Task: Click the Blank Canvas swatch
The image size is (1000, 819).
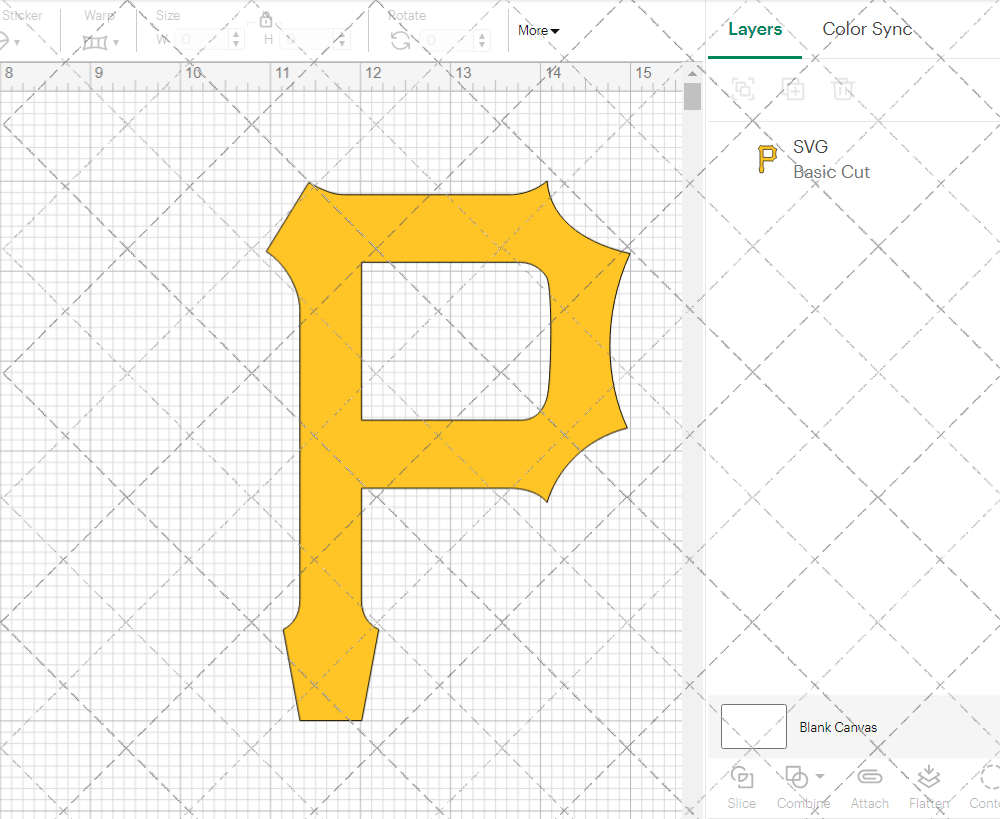Action: point(753,727)
